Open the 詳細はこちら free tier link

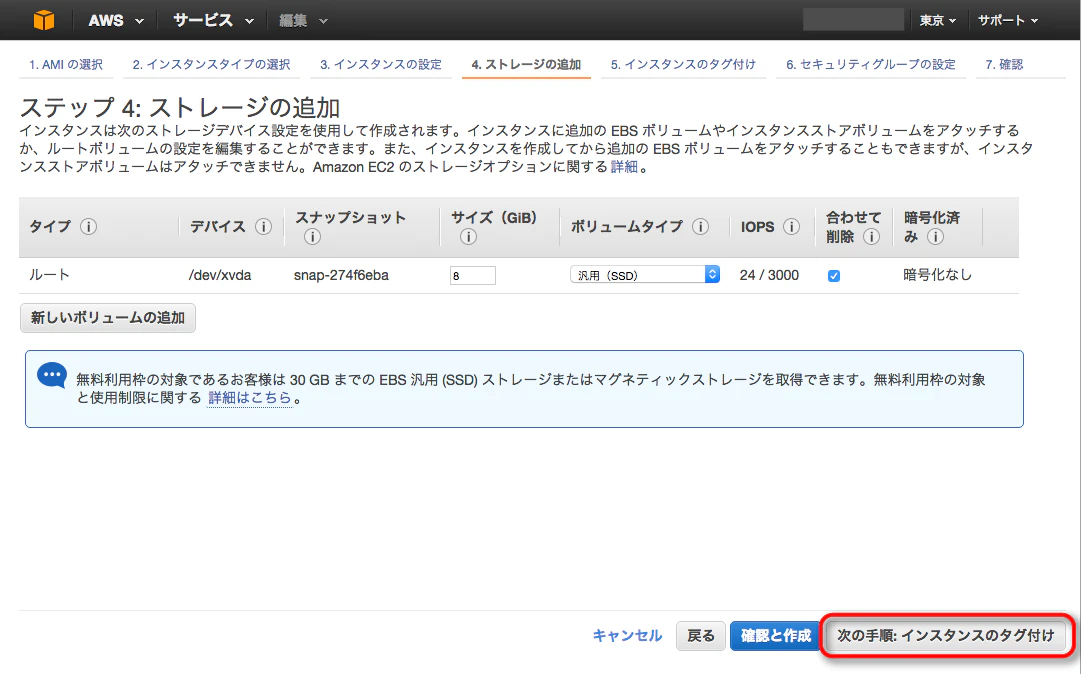[250, 398]
